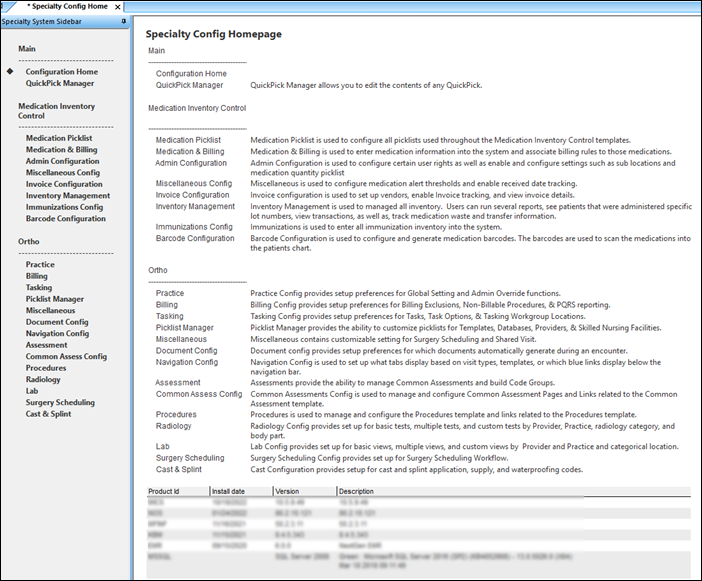Open Lab in the sidebar
Screen dimensions: 702x581
point(32,391)
